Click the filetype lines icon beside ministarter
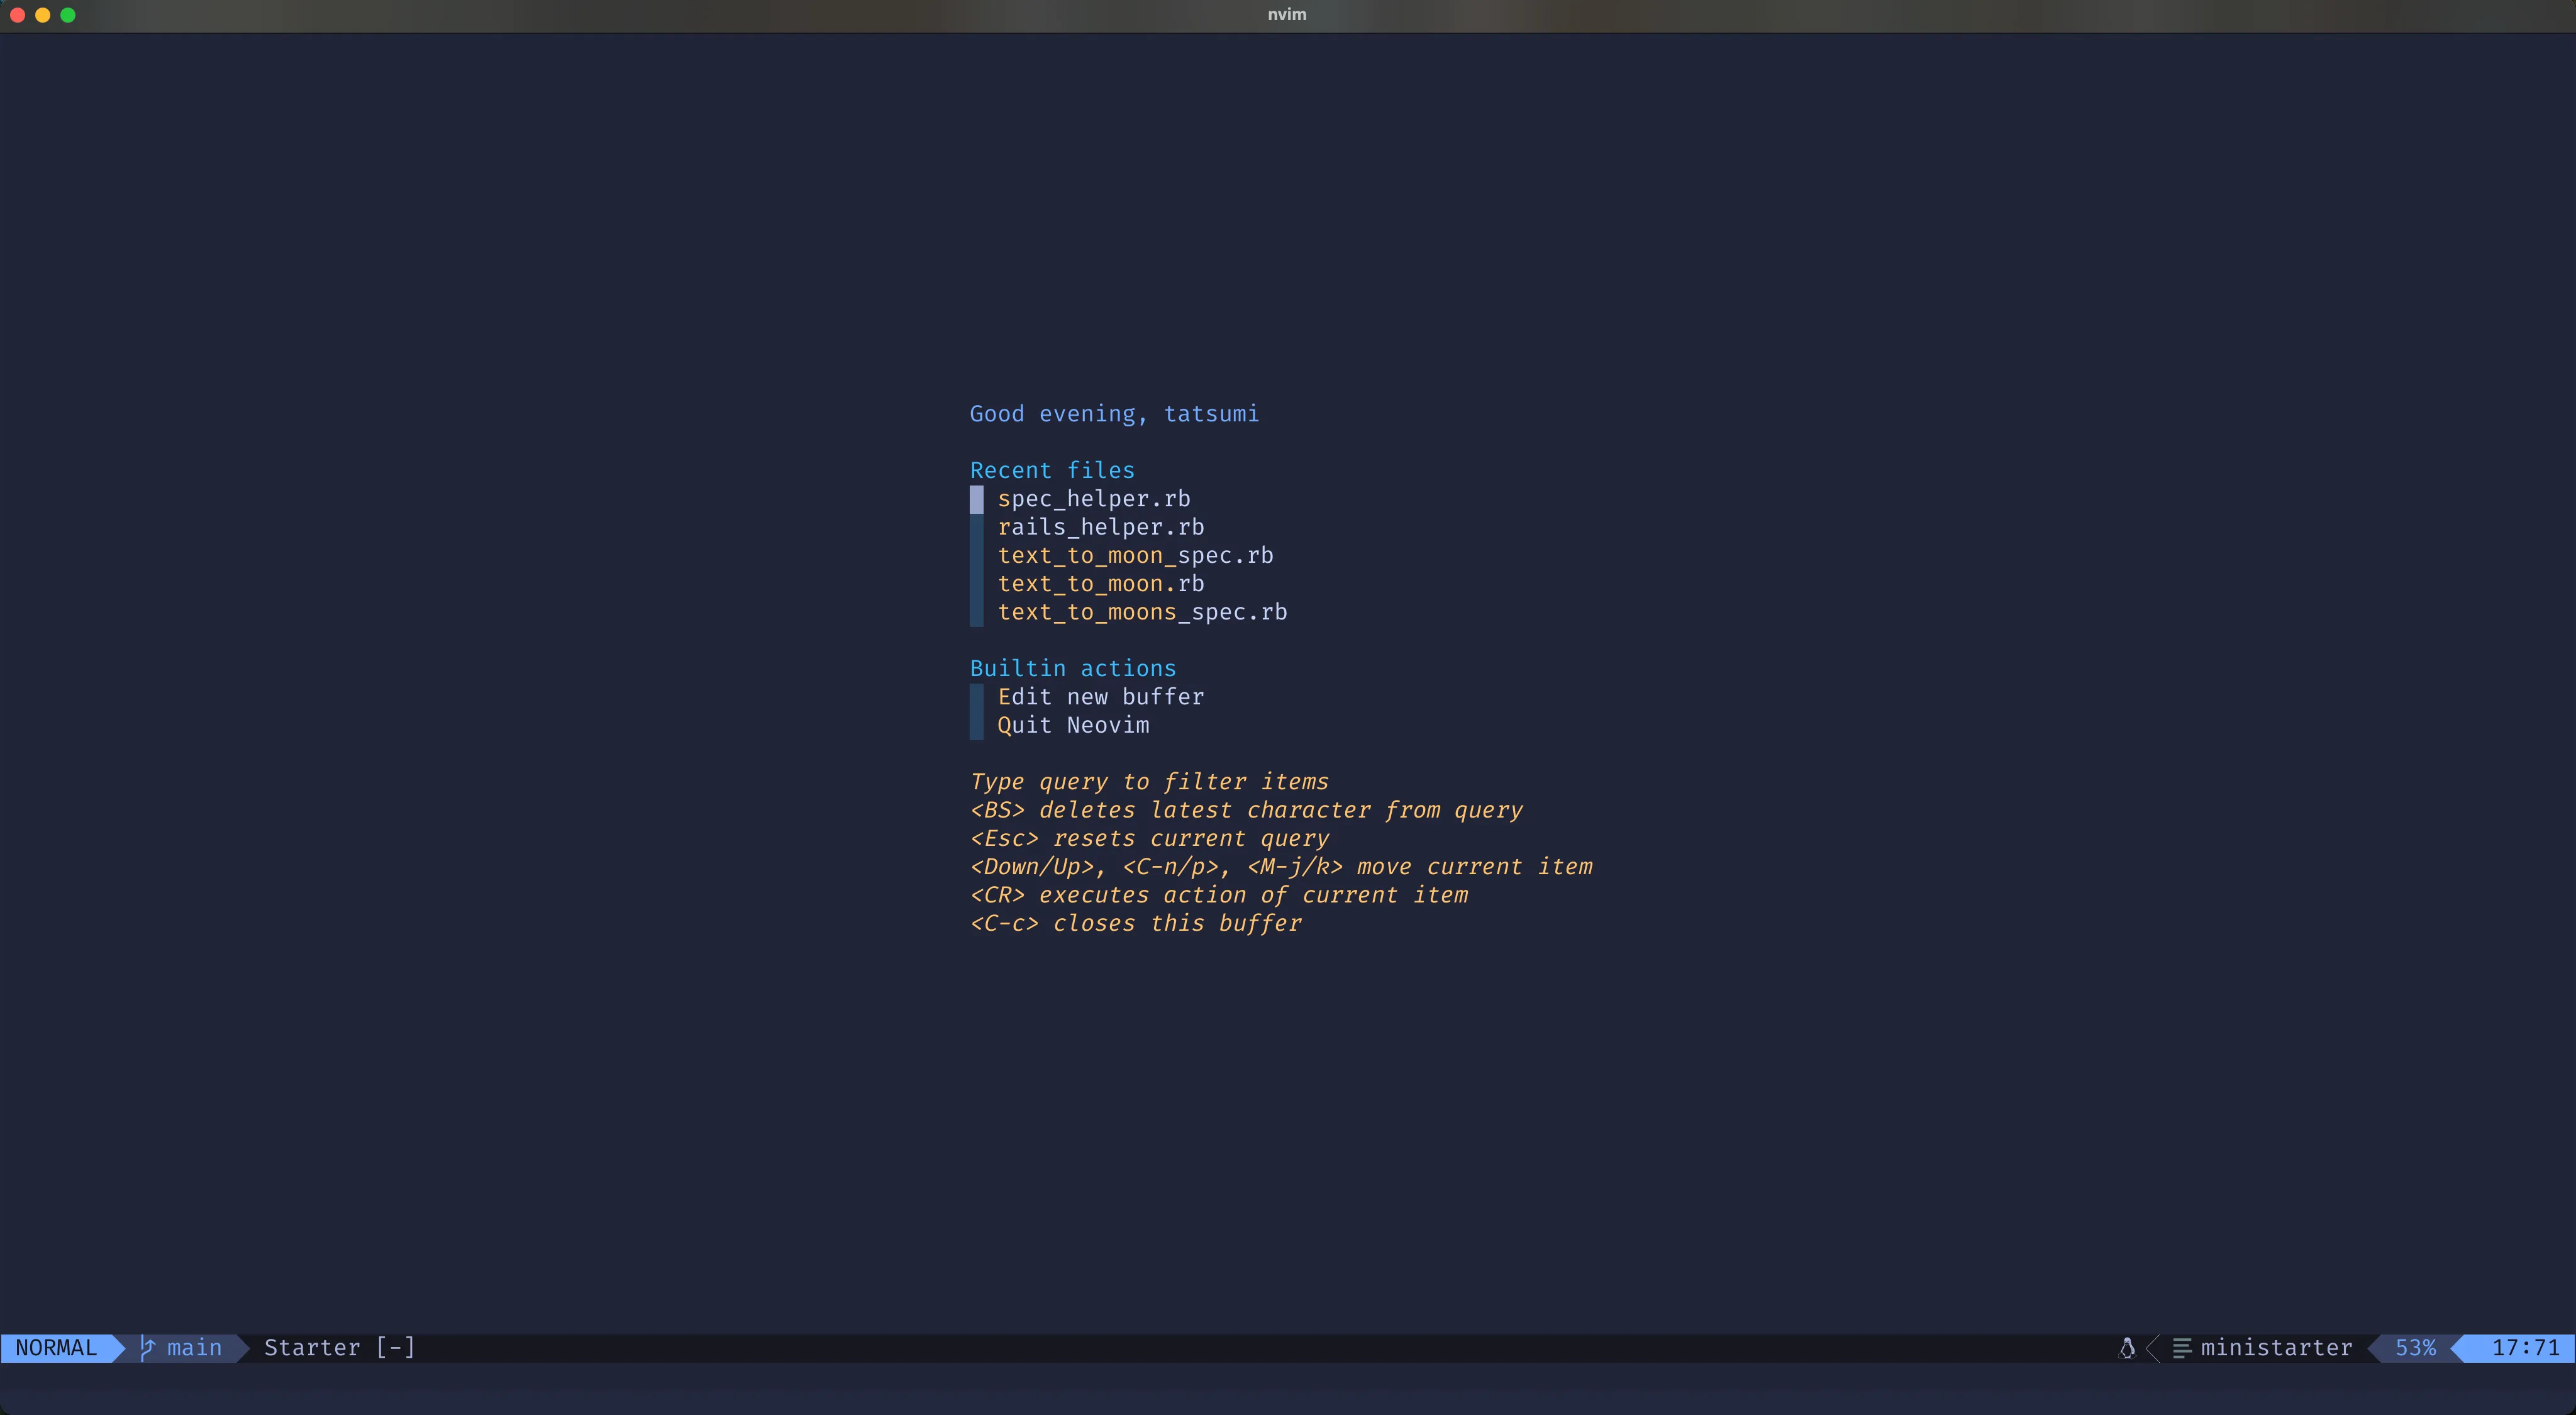The height and width of the screenshot is (1415, 2576). click(x=2182, y=1348)
